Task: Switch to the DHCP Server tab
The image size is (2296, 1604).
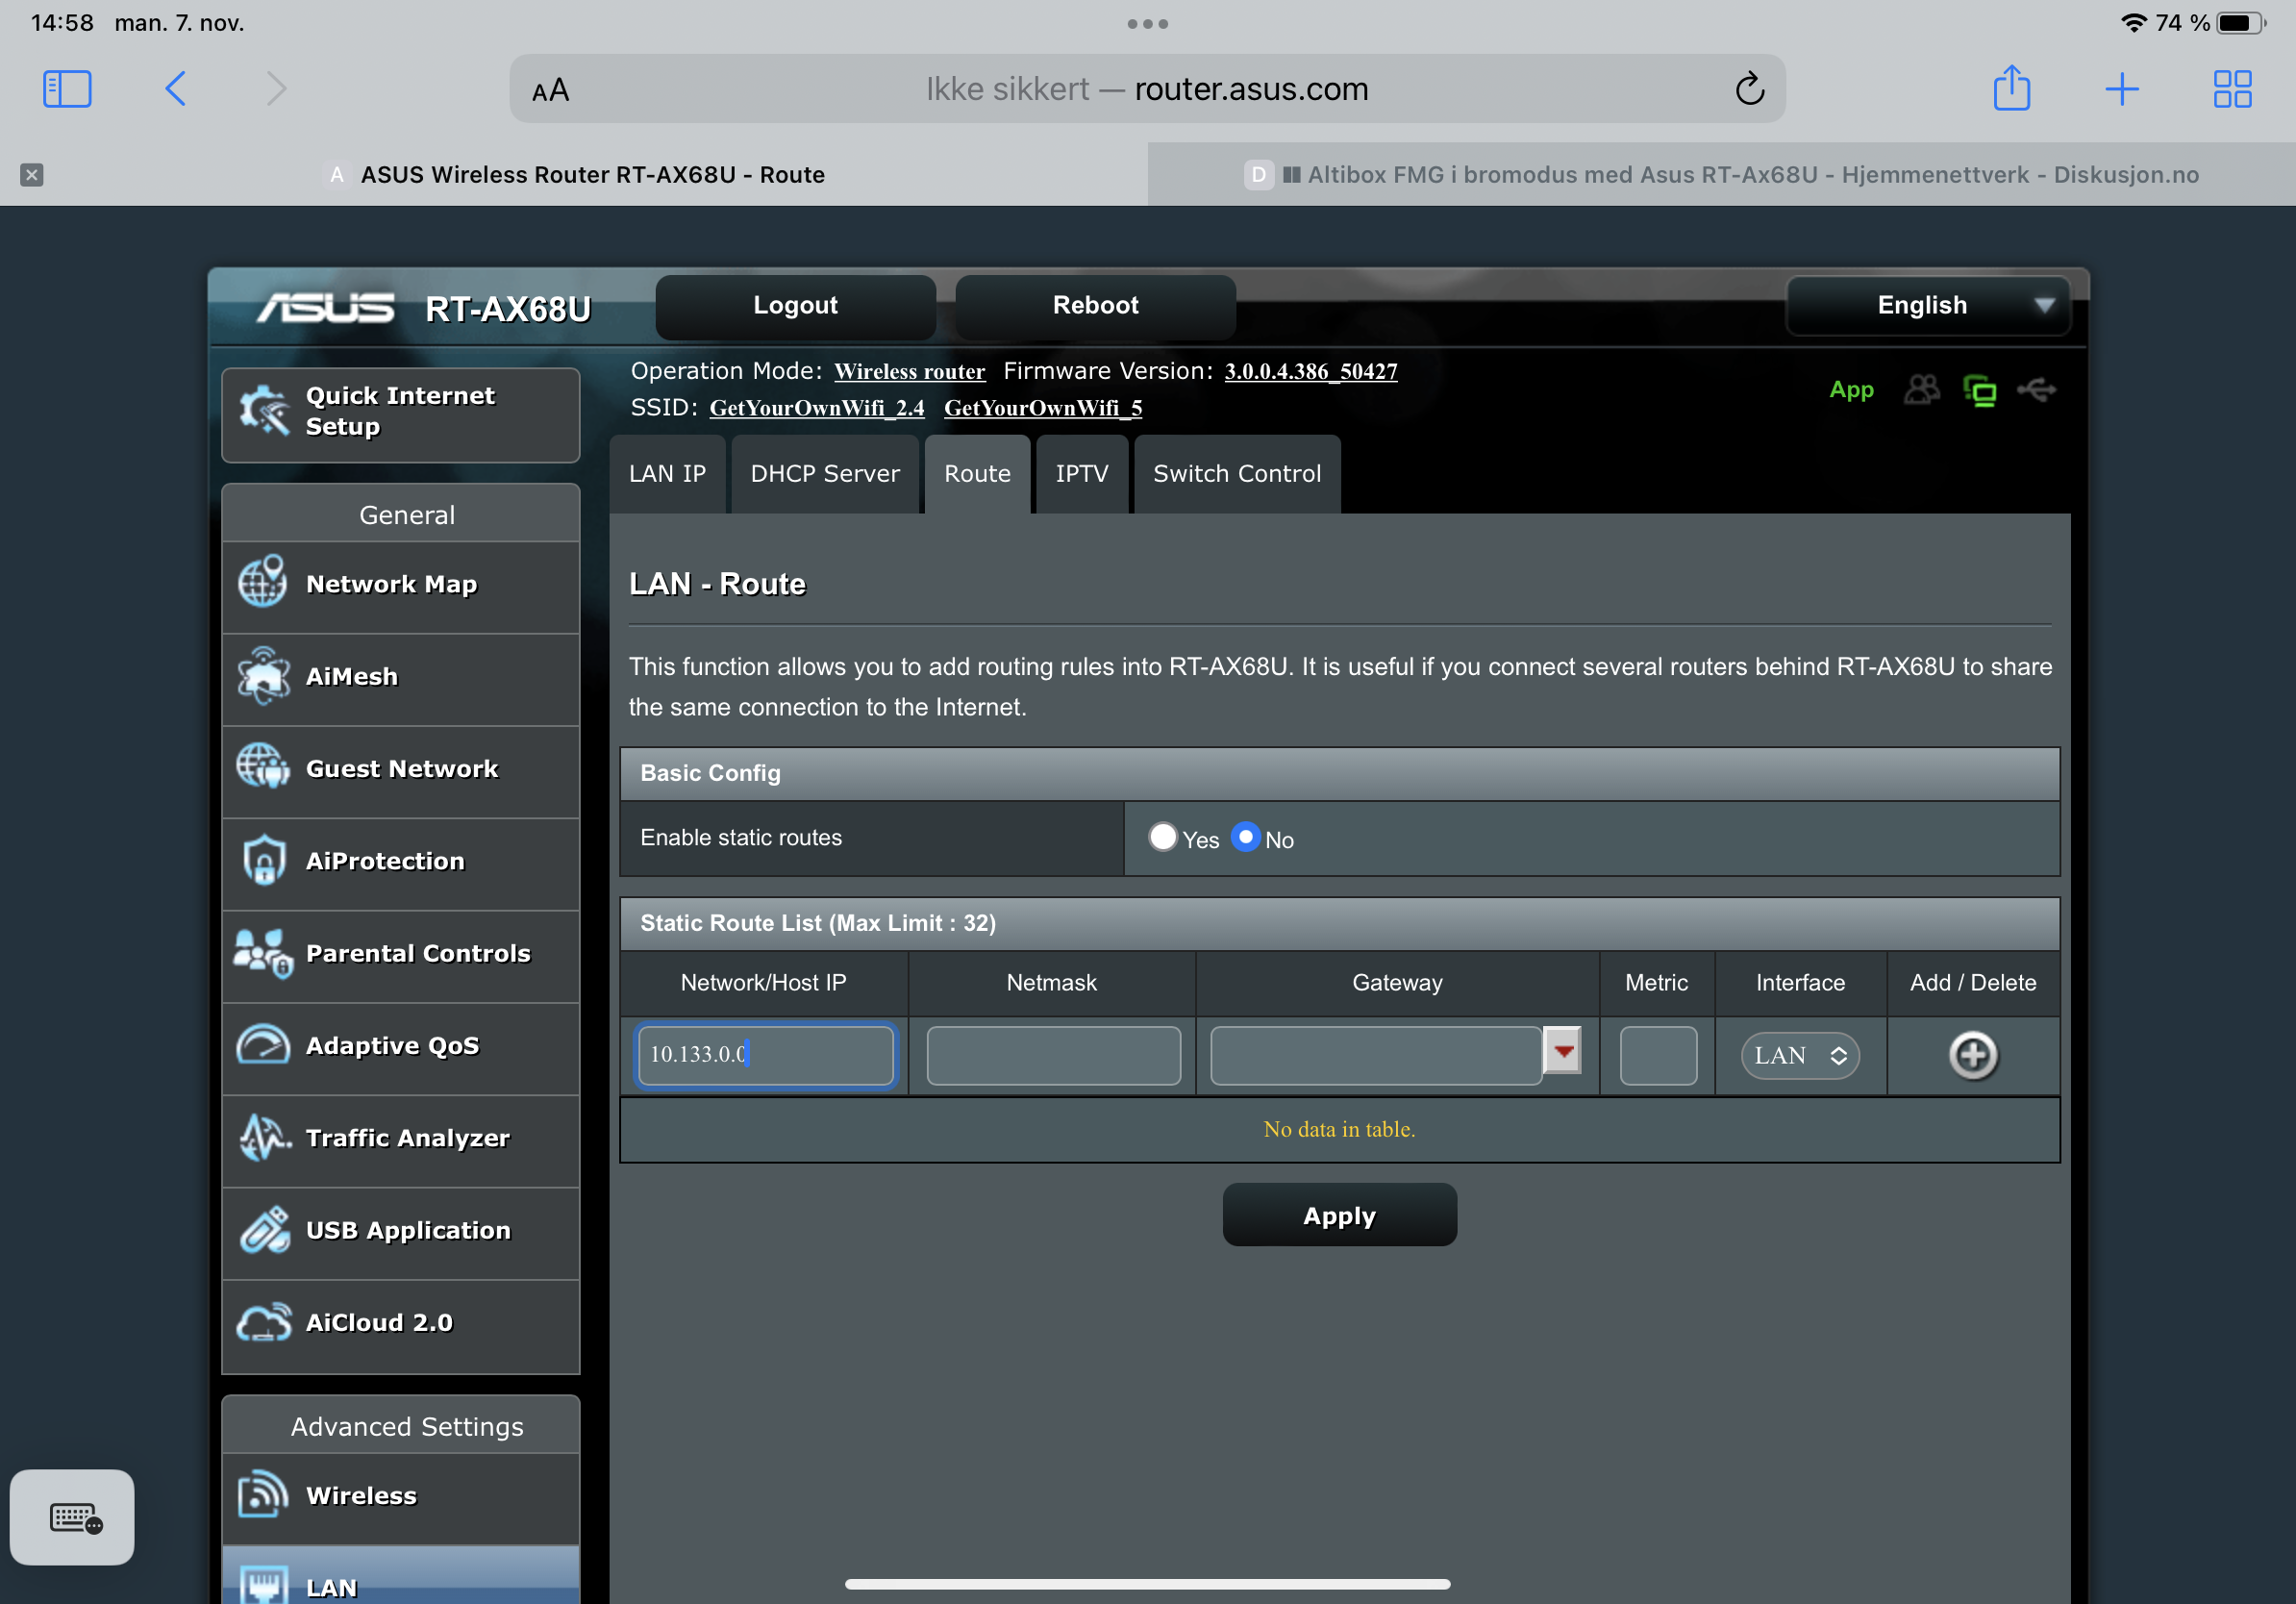Action: [825, 474]
